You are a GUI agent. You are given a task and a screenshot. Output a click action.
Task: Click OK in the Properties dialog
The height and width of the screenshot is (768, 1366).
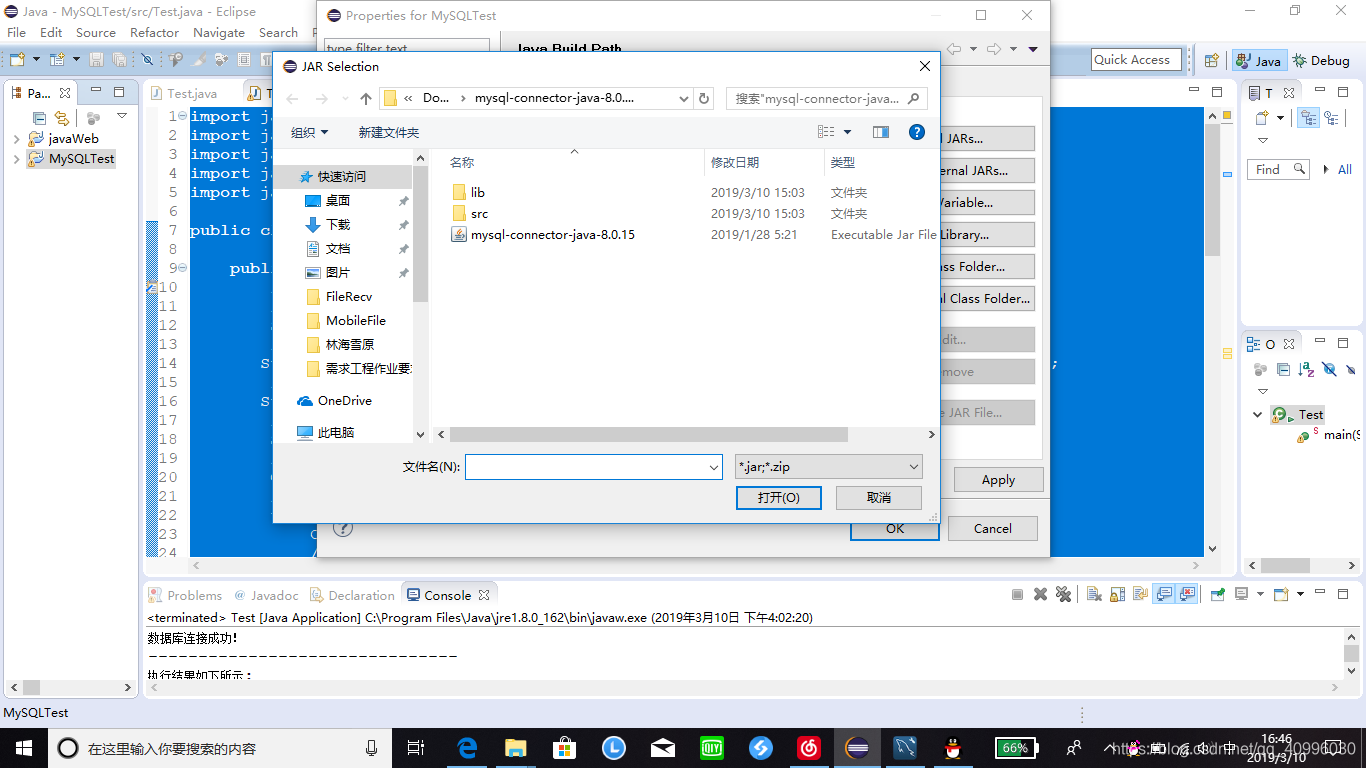pyautogui.click(x=894, y=529)
